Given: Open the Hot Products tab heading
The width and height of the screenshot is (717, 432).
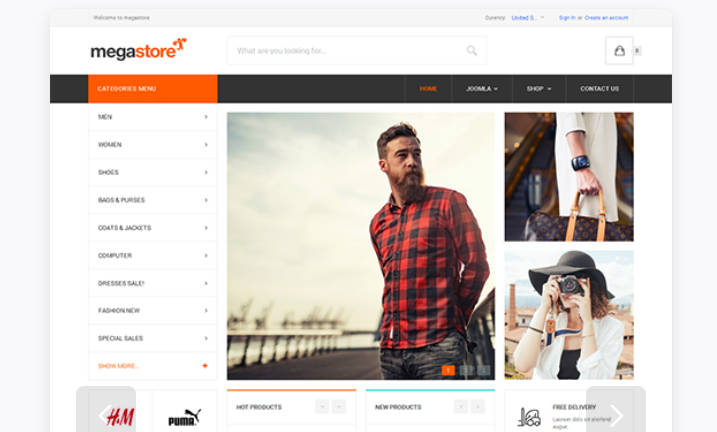Looking at the screenshot, I should point(259,407).
